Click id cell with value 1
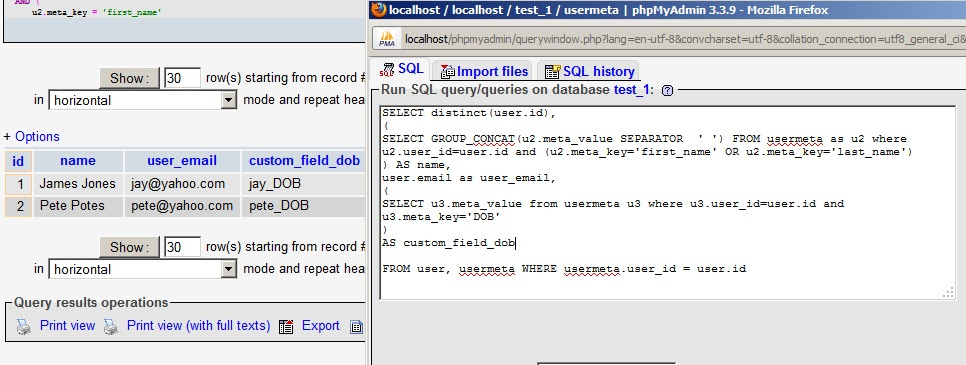 pos(19,184)
